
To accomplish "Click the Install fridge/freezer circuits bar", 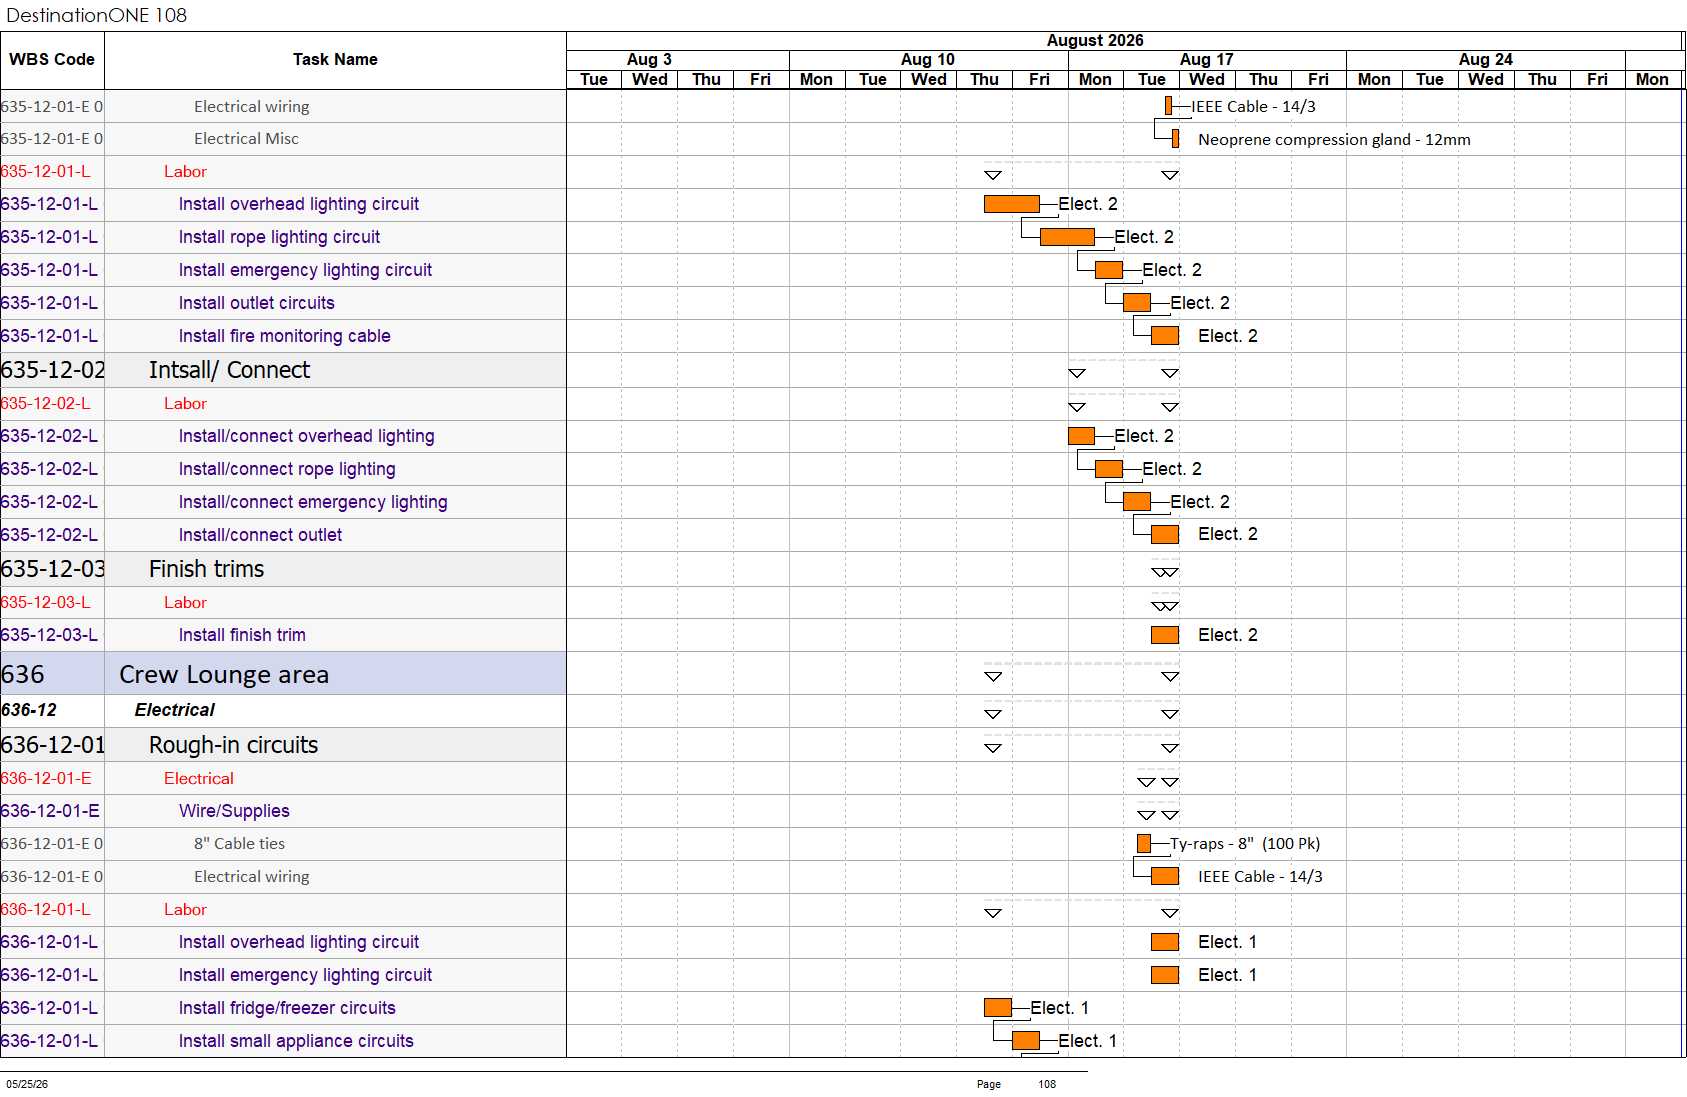I will (x=998, y=1008).
